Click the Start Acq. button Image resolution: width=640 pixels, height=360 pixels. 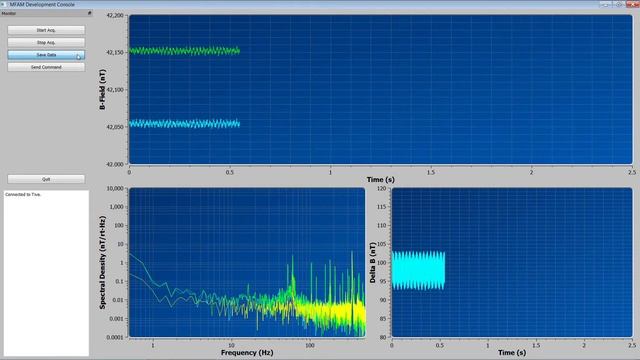[x=46, y=30]
